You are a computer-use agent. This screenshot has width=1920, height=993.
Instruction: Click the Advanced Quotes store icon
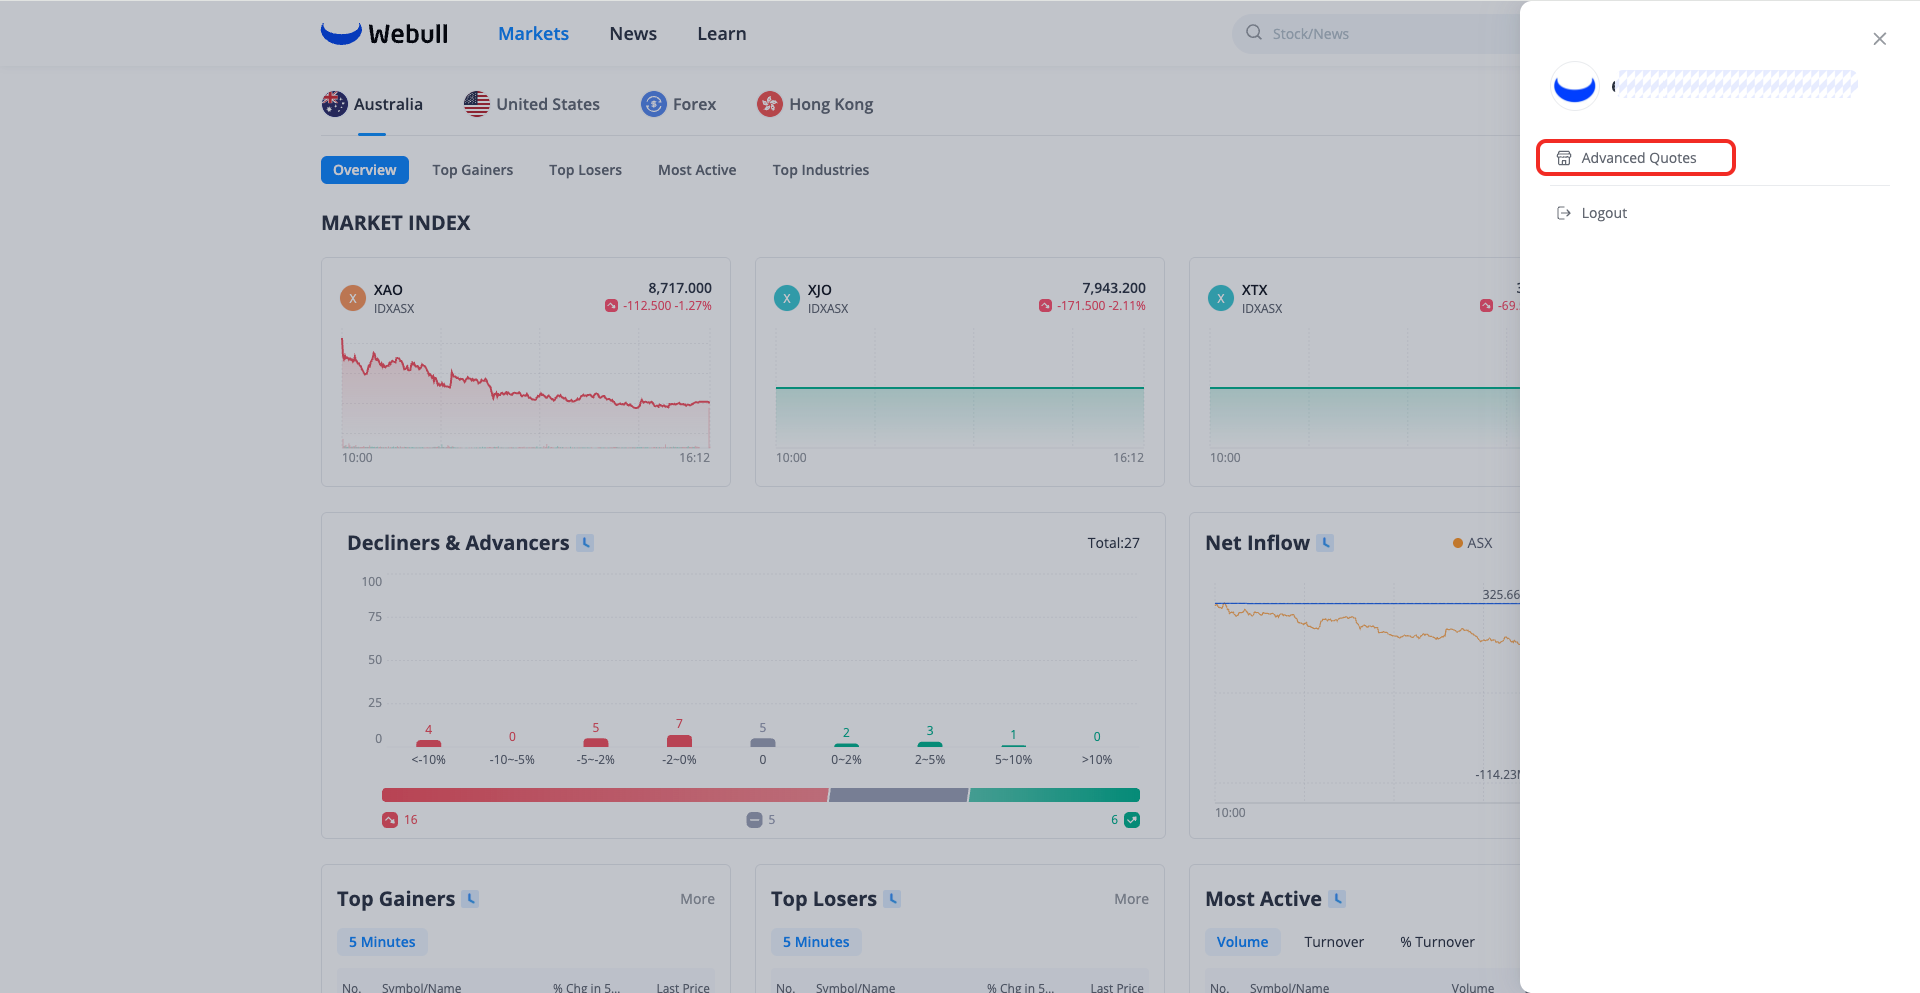tap(1564, 158)
